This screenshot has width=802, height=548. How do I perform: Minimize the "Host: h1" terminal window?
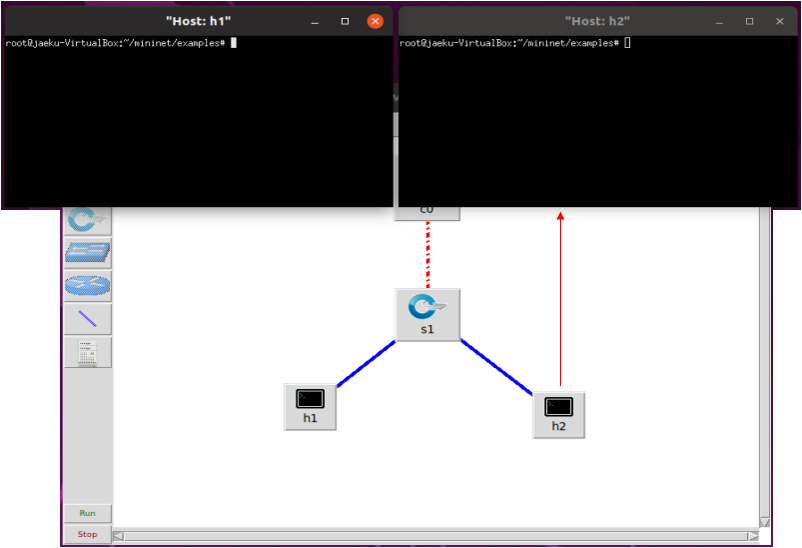315,21
